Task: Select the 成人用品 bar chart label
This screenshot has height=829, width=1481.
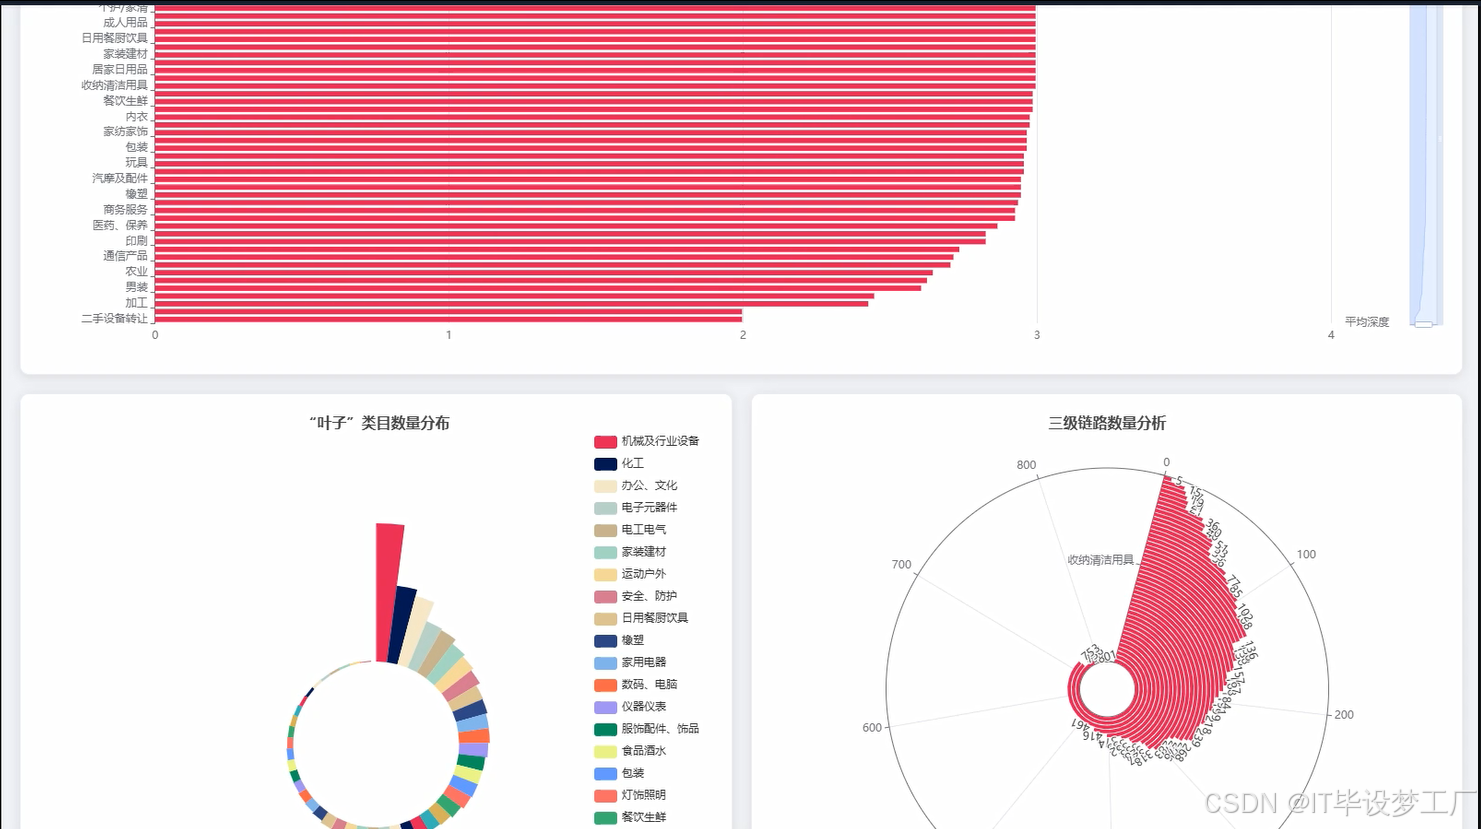Action: [x=125, y=22]
